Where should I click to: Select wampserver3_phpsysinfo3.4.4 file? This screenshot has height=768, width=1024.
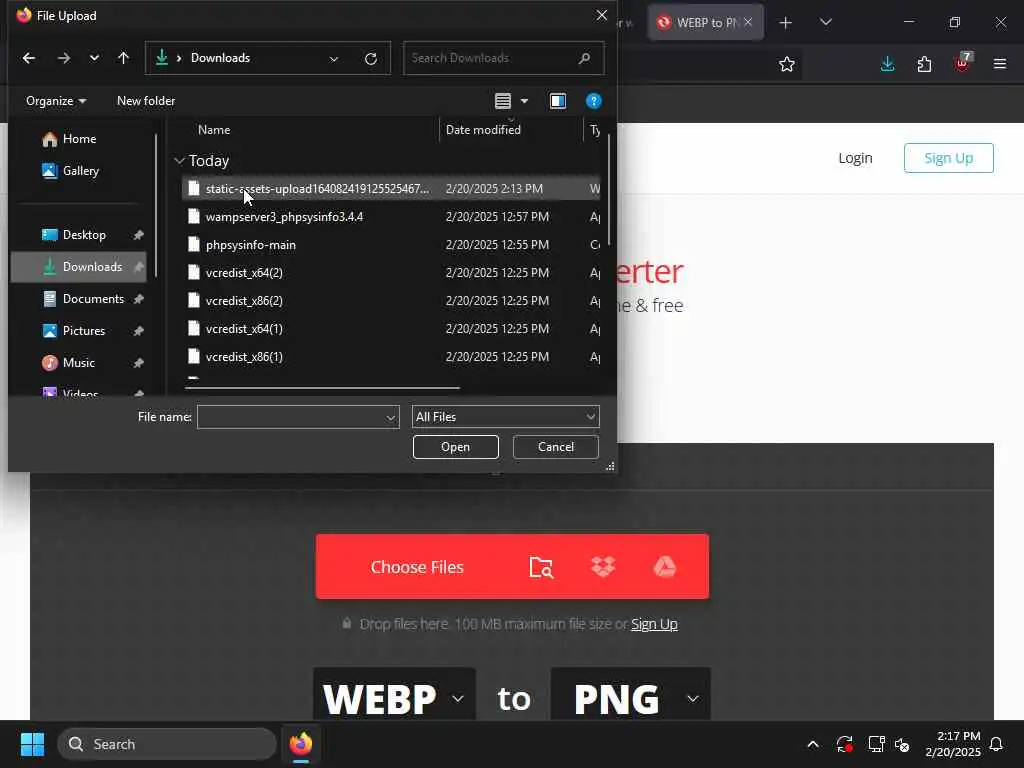tap(391, 217)
